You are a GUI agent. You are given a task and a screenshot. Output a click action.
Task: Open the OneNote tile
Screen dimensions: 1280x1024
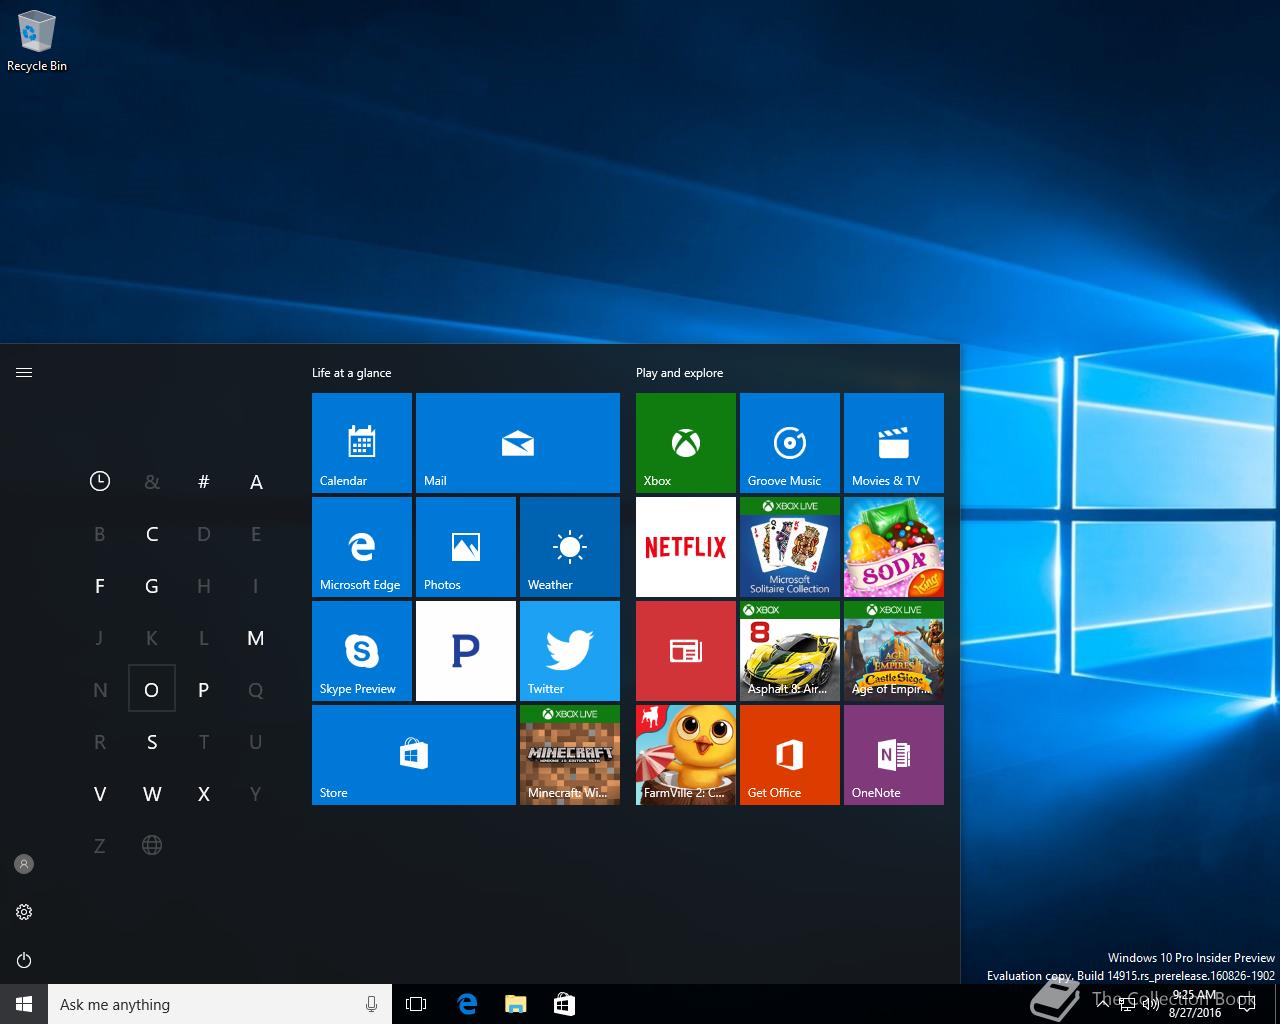(x=894, y=754)
